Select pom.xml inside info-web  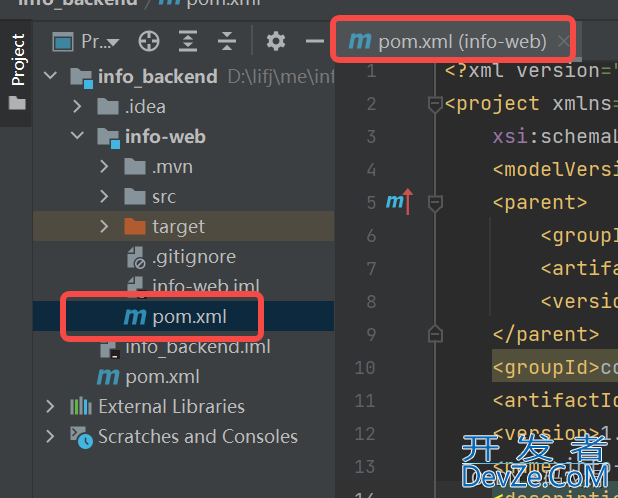click(x=189, y=316)
